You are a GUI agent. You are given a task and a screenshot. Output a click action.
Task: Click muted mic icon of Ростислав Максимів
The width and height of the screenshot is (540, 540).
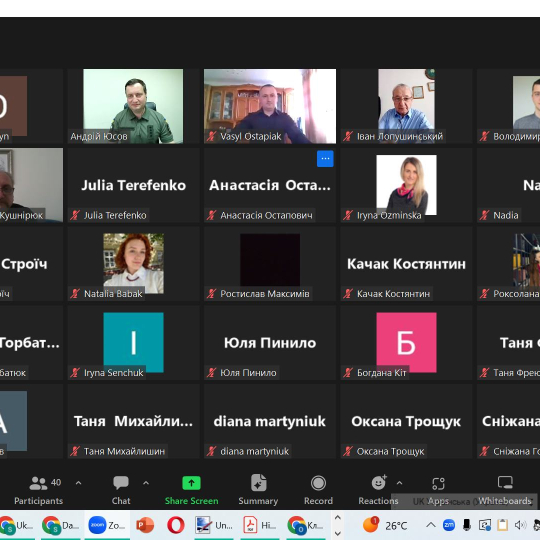(211, 294)
